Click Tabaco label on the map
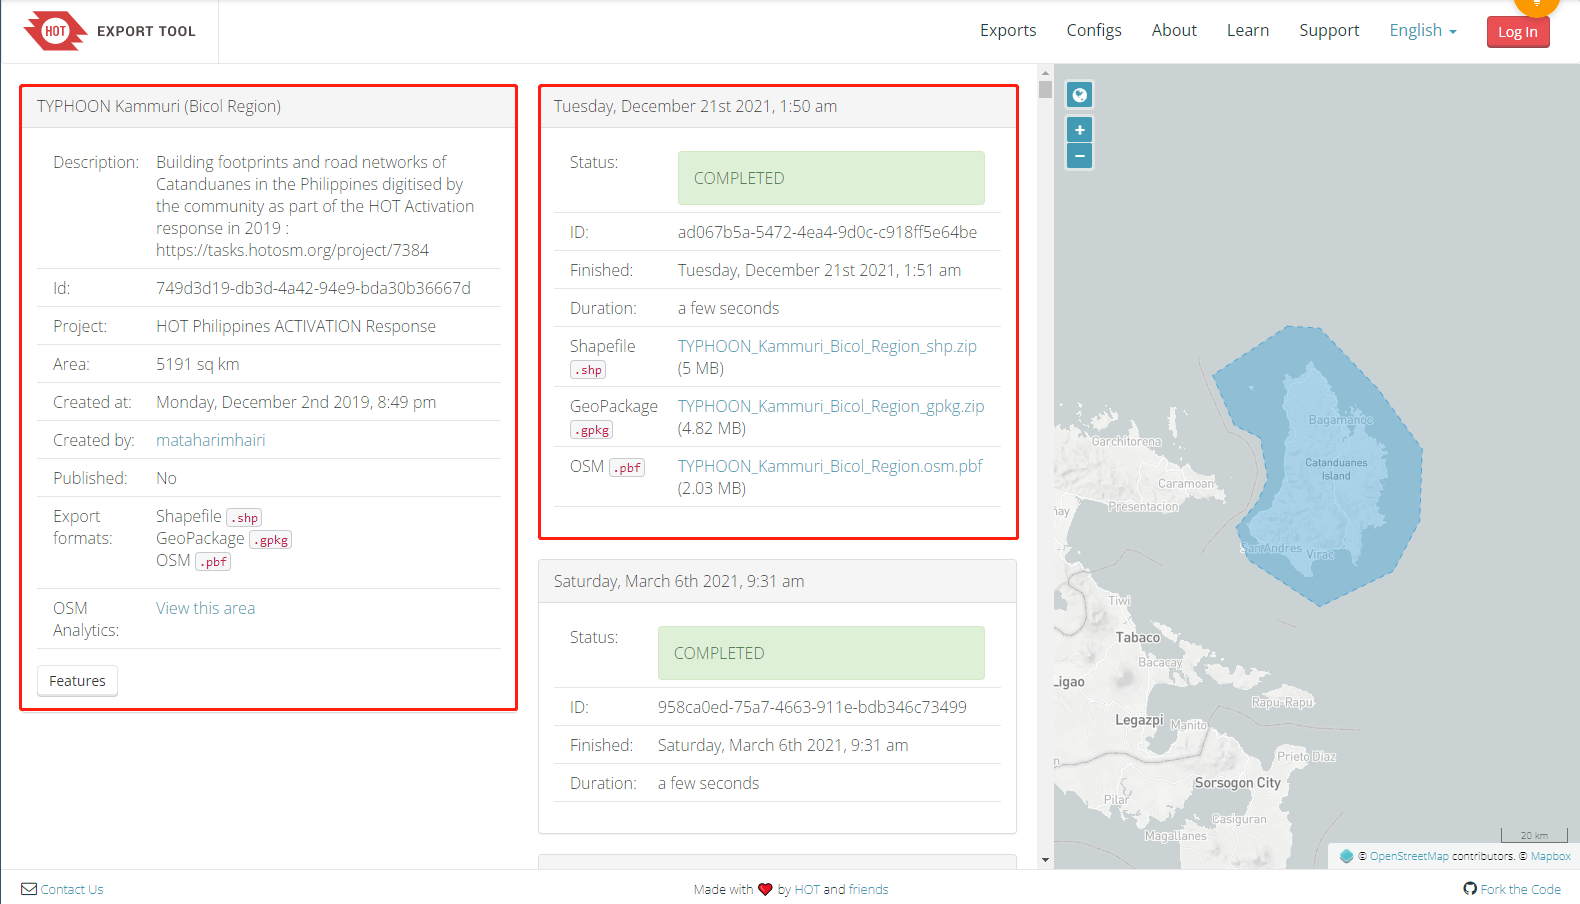 1138,637
